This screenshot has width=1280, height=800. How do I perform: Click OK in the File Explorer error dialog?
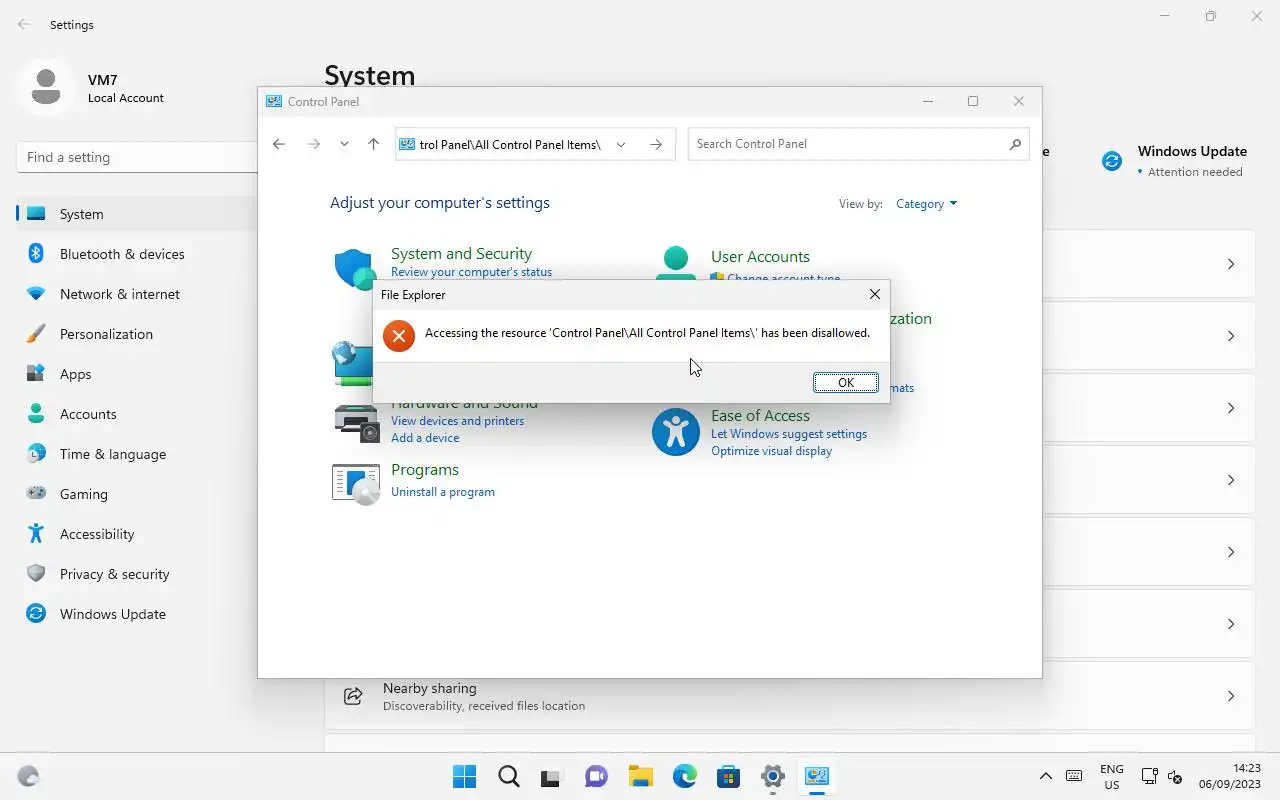846,383
